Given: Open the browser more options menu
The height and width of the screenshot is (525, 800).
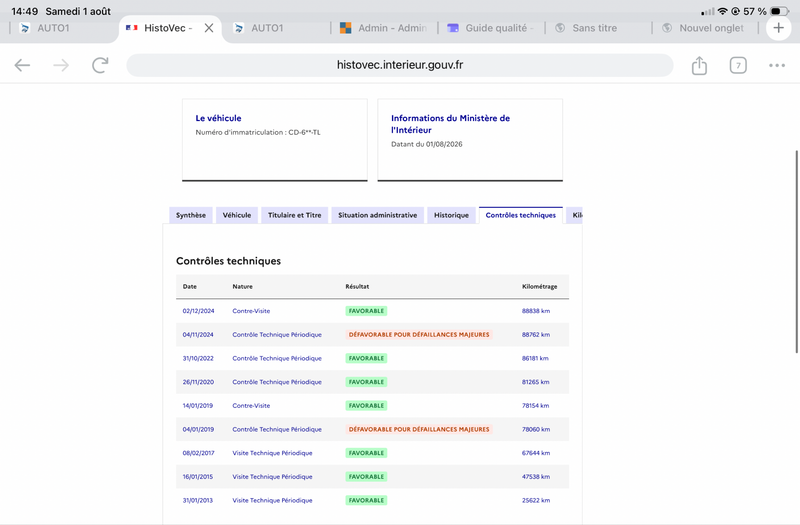Looking at the screenshot, I should [x=777, y=65].
